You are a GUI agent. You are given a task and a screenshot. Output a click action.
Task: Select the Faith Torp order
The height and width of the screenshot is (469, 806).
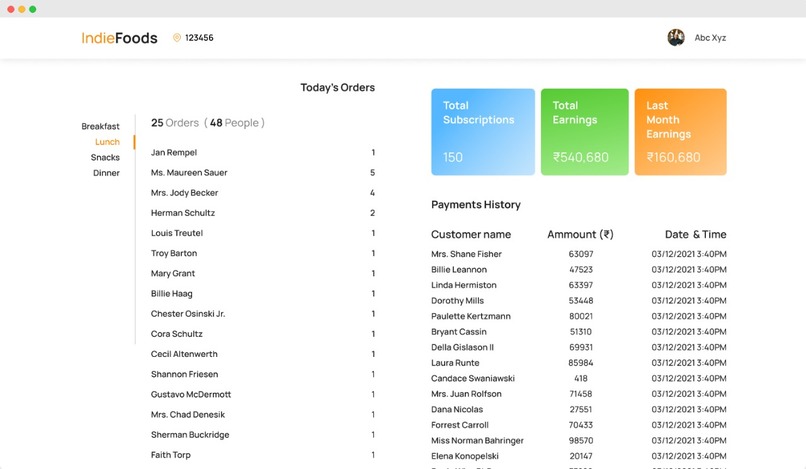pyautogui.click(x=263, y=455)
